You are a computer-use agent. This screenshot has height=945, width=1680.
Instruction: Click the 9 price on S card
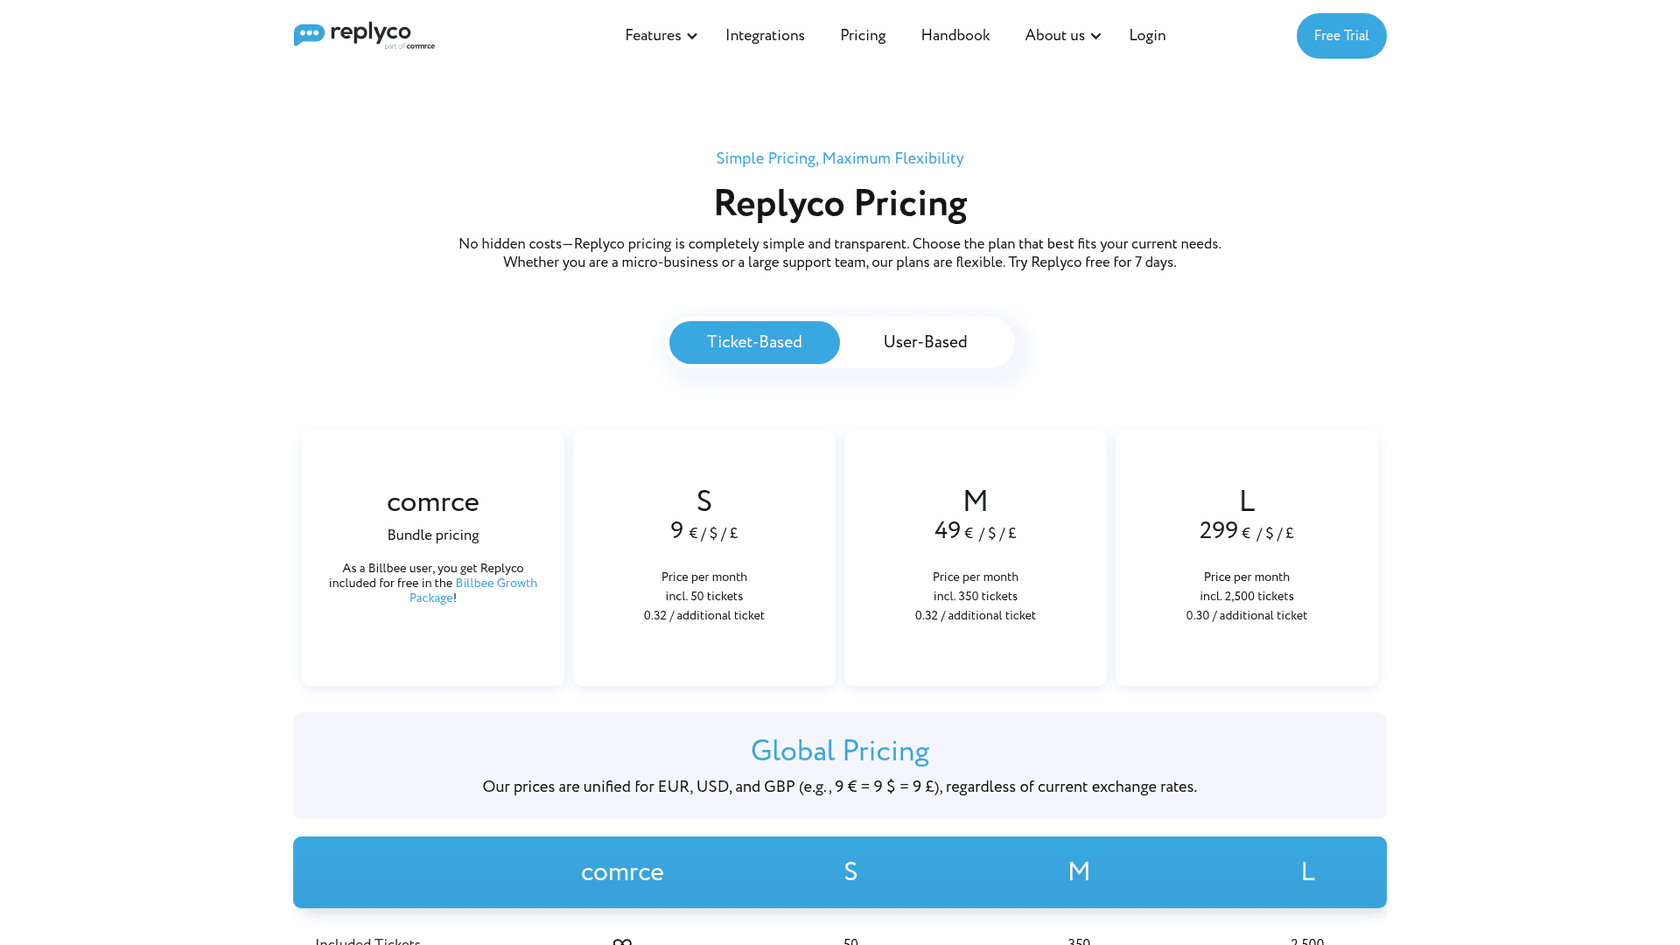pyautogui.click(x=677, y=531)
